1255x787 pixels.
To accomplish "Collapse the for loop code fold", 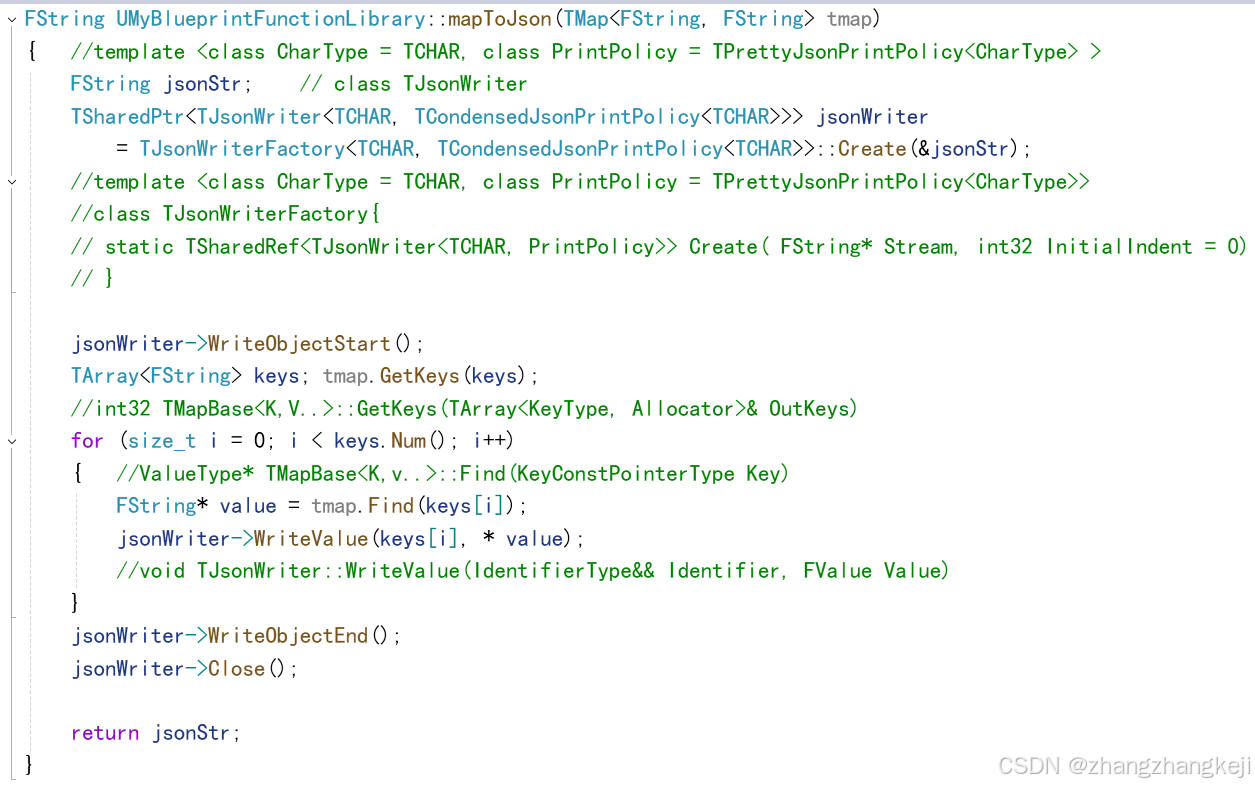I will tap(11, 441).
